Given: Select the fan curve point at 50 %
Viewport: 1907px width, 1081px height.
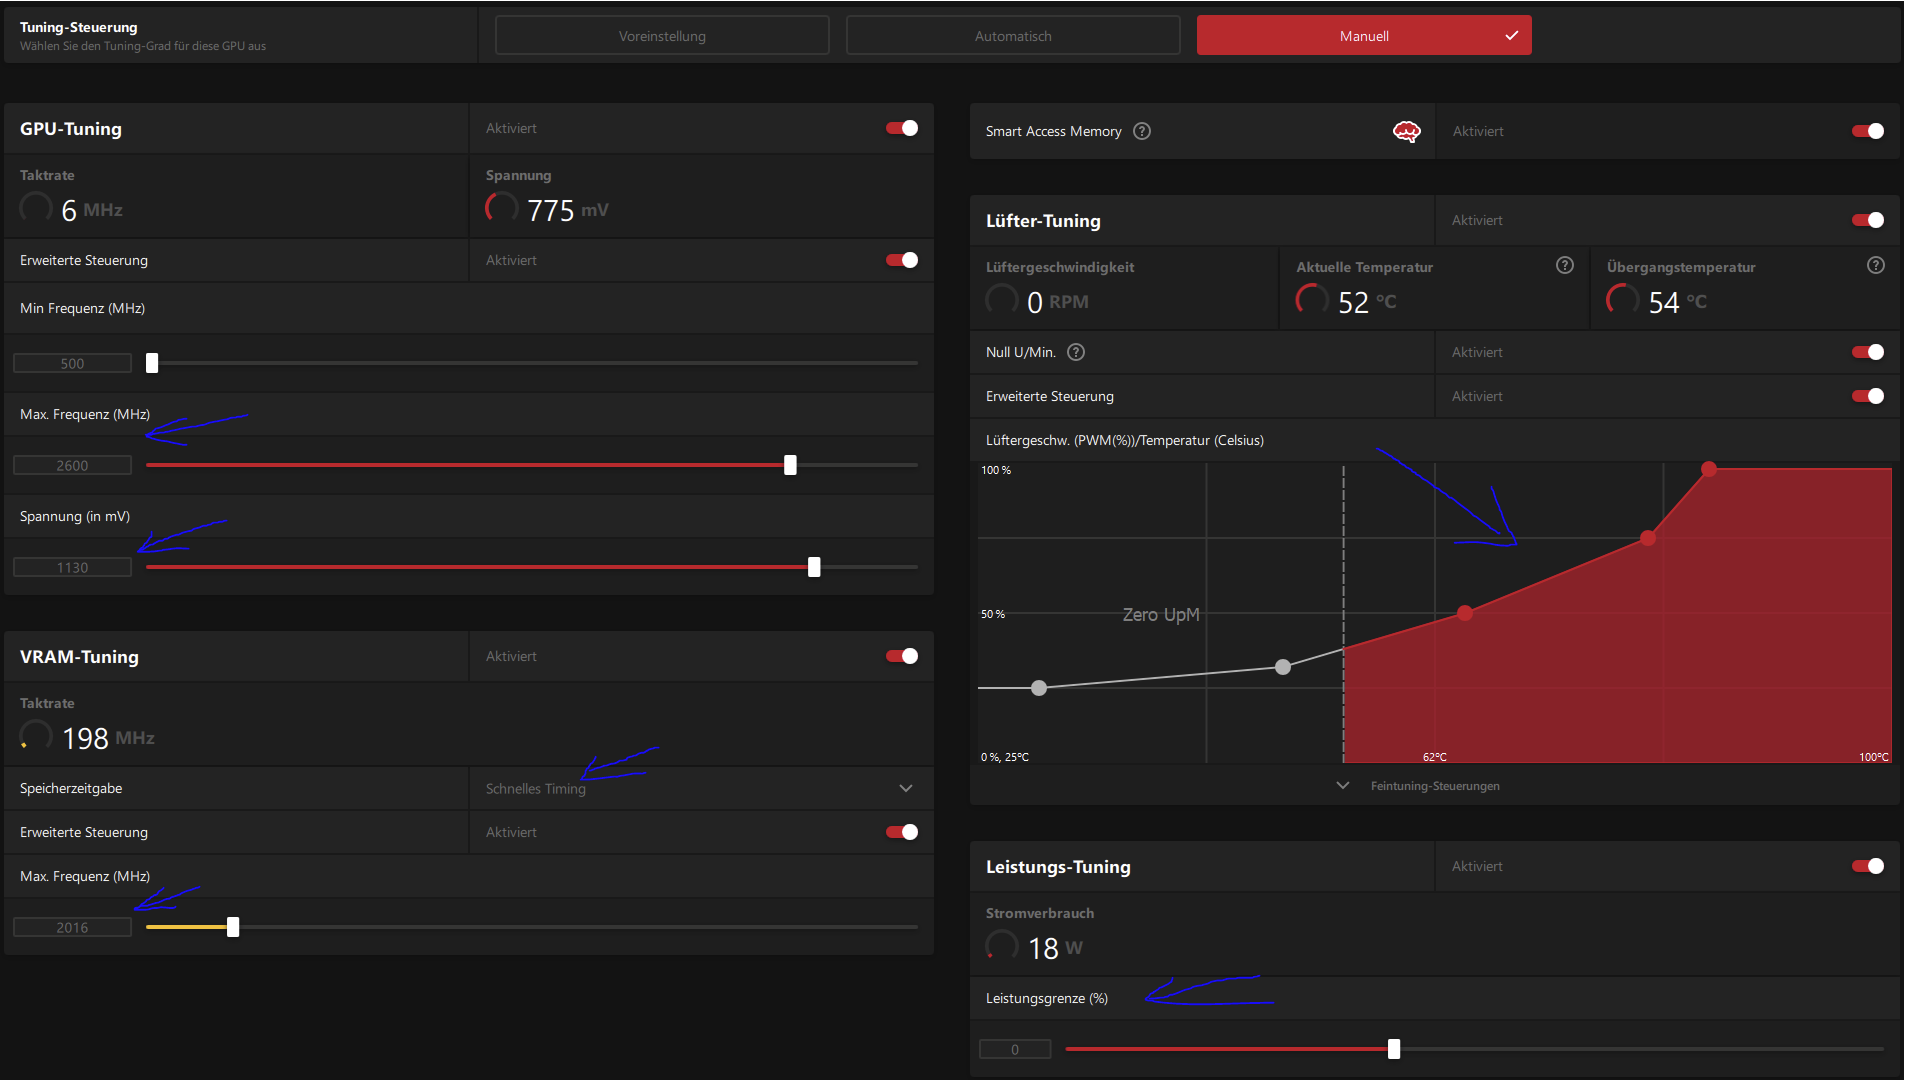Looking at the screenshot, I should coord(1465,613).
